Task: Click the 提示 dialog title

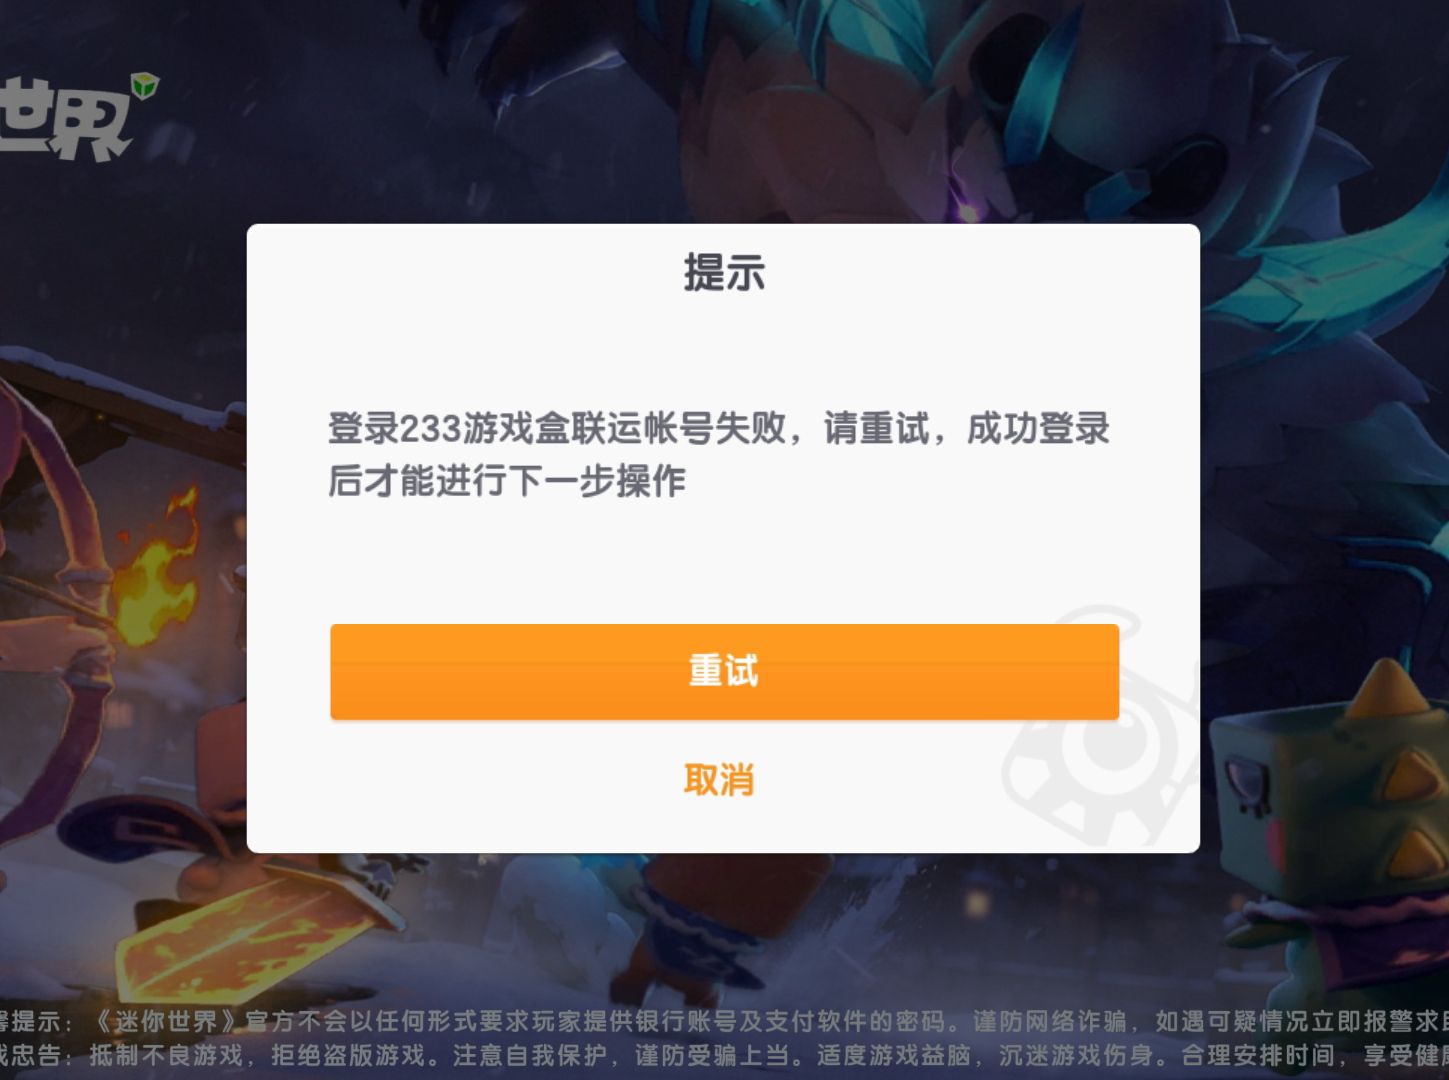Action: point(724,272)
